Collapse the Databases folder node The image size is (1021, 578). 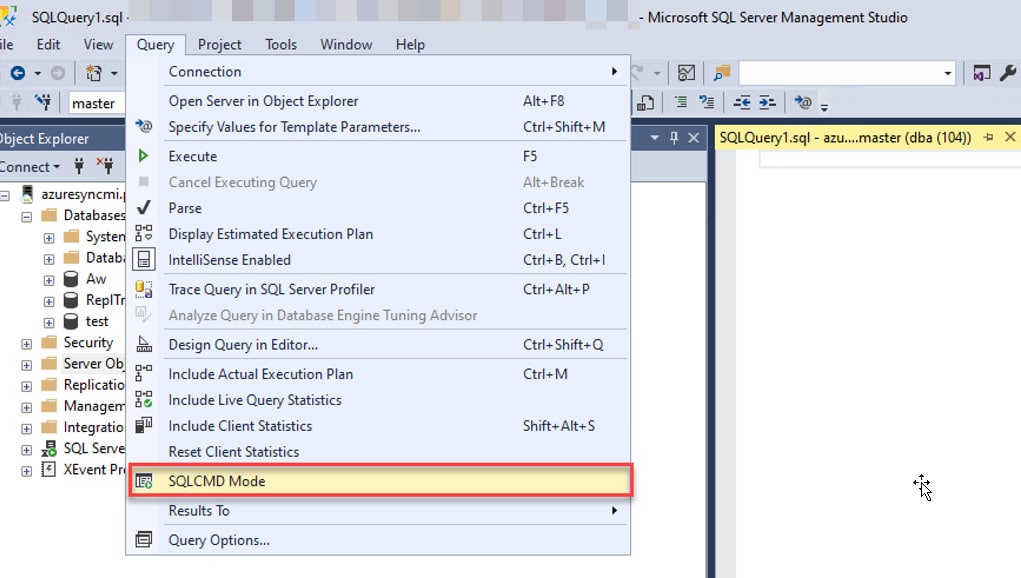coord(27,217)
